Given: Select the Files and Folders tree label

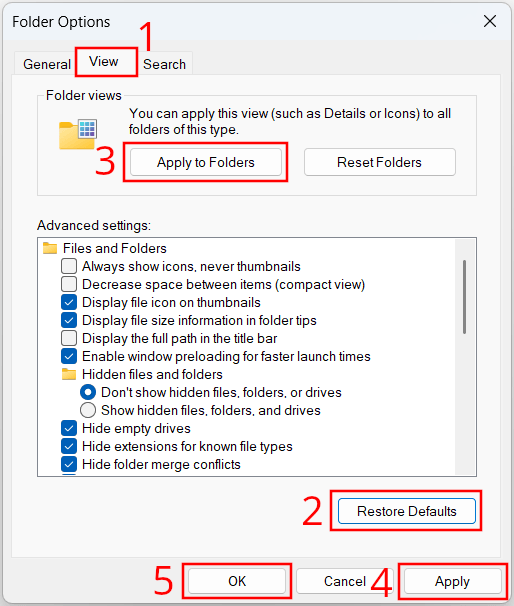Looking at the screenshot, I should point(115,248).
